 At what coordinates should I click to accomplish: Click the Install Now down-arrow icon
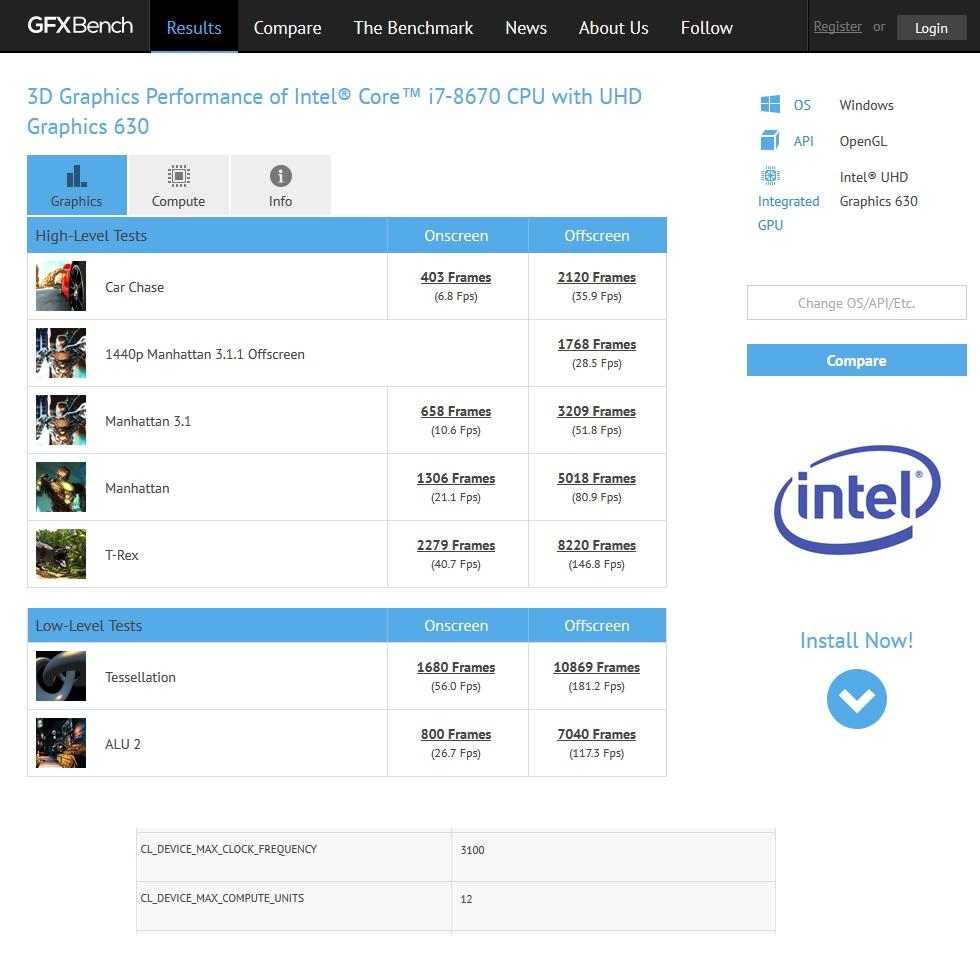tap(856, 699)
